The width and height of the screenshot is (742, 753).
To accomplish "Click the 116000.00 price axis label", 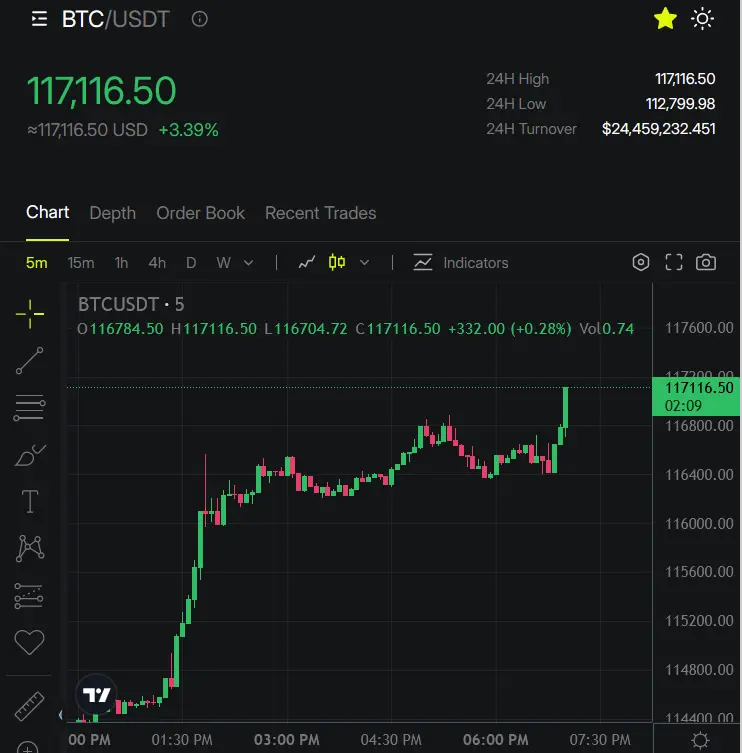I will pyautogui.click(x=699, y=523).
